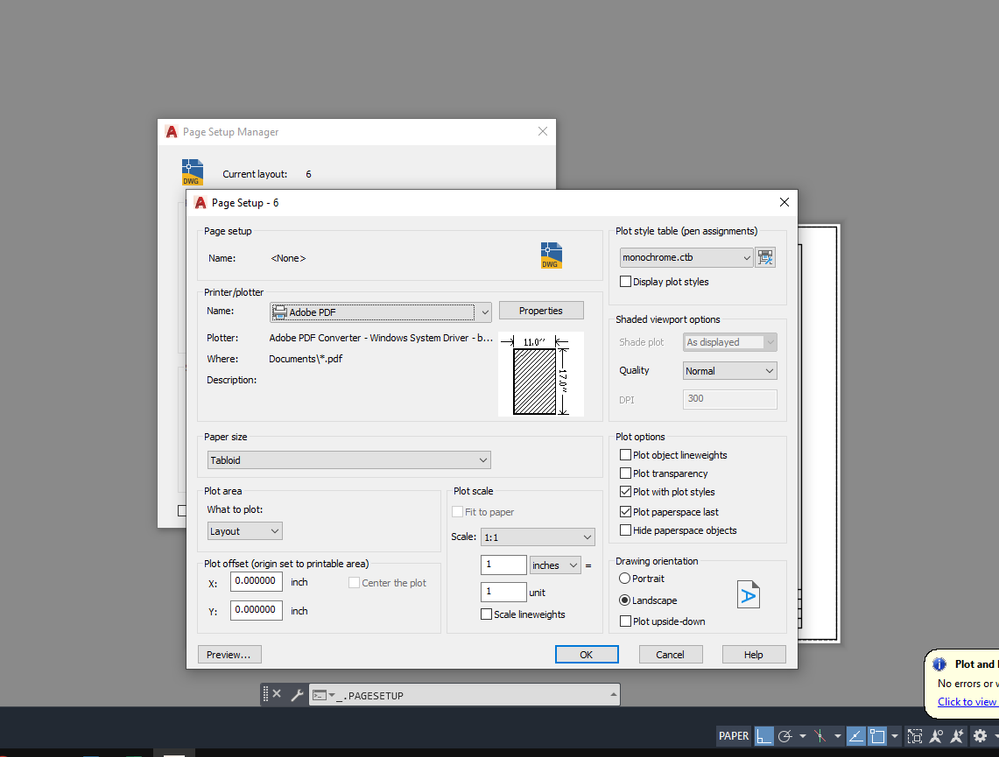Click annotation auto-scale icon in status bar
Image resolution: width=999 pixels, height=757 pixels.
[957, 736]
